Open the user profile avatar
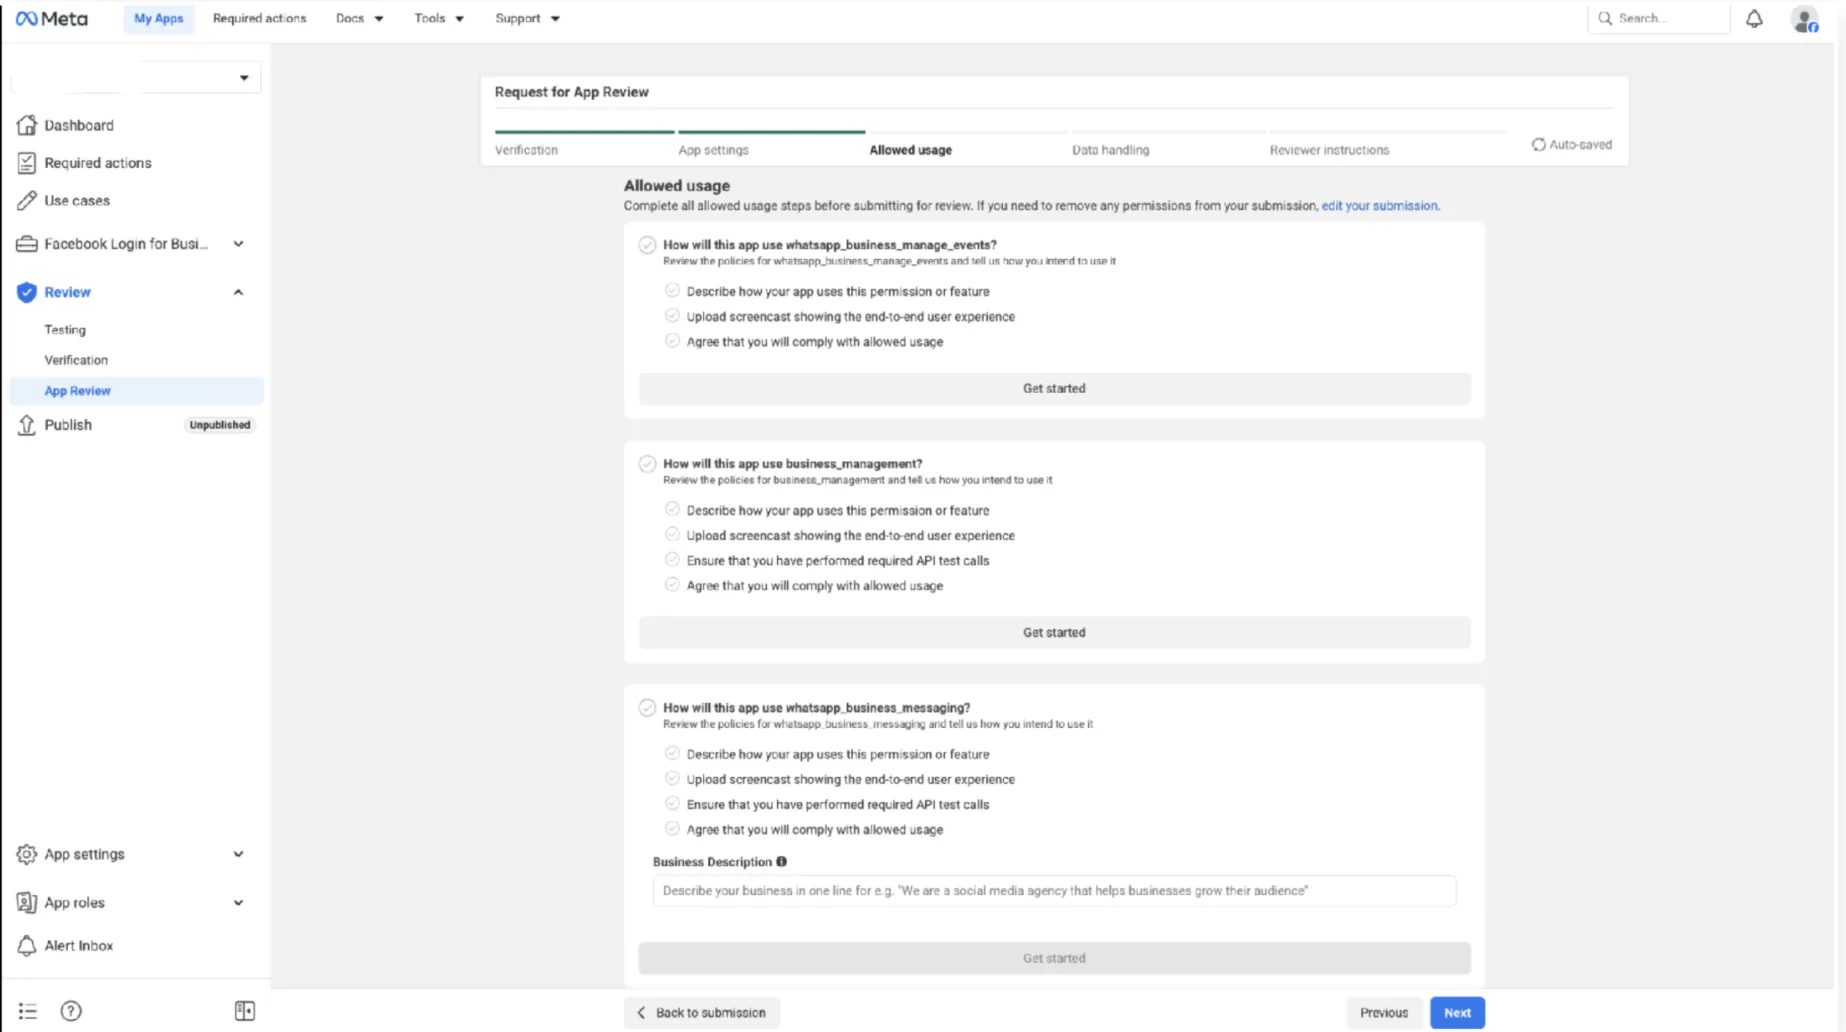This screenshot has height=1032, width=1846. [1804, 19]
